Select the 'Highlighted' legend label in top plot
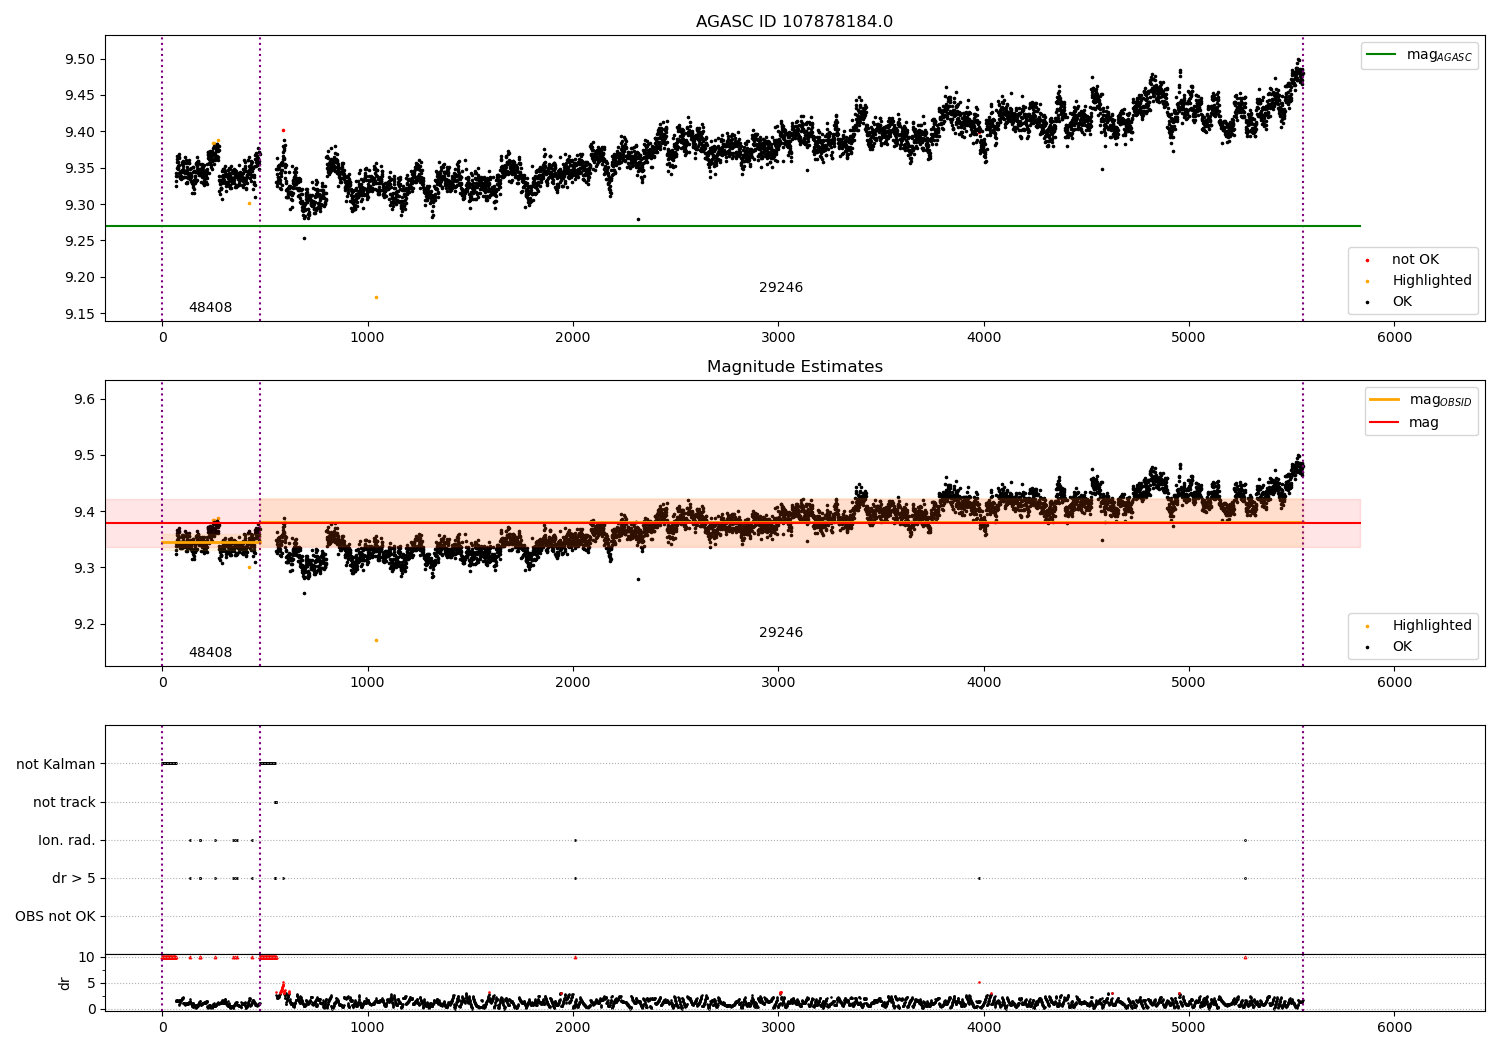This screenshot has height=1050, width=1500. (x=1432, y=281)
